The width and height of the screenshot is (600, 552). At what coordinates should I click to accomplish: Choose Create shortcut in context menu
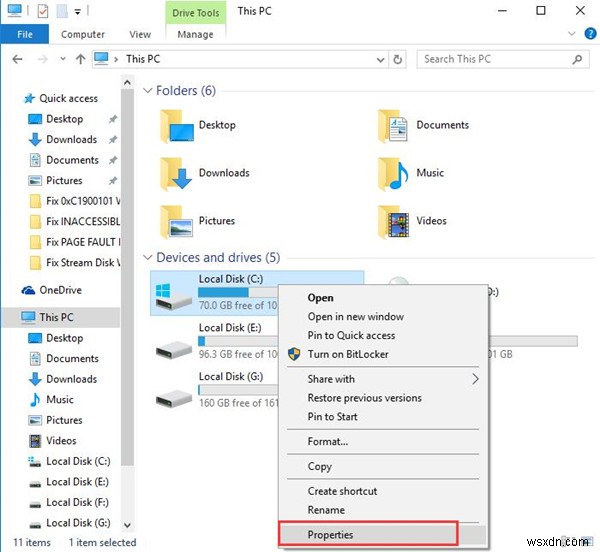click(383, 491)
